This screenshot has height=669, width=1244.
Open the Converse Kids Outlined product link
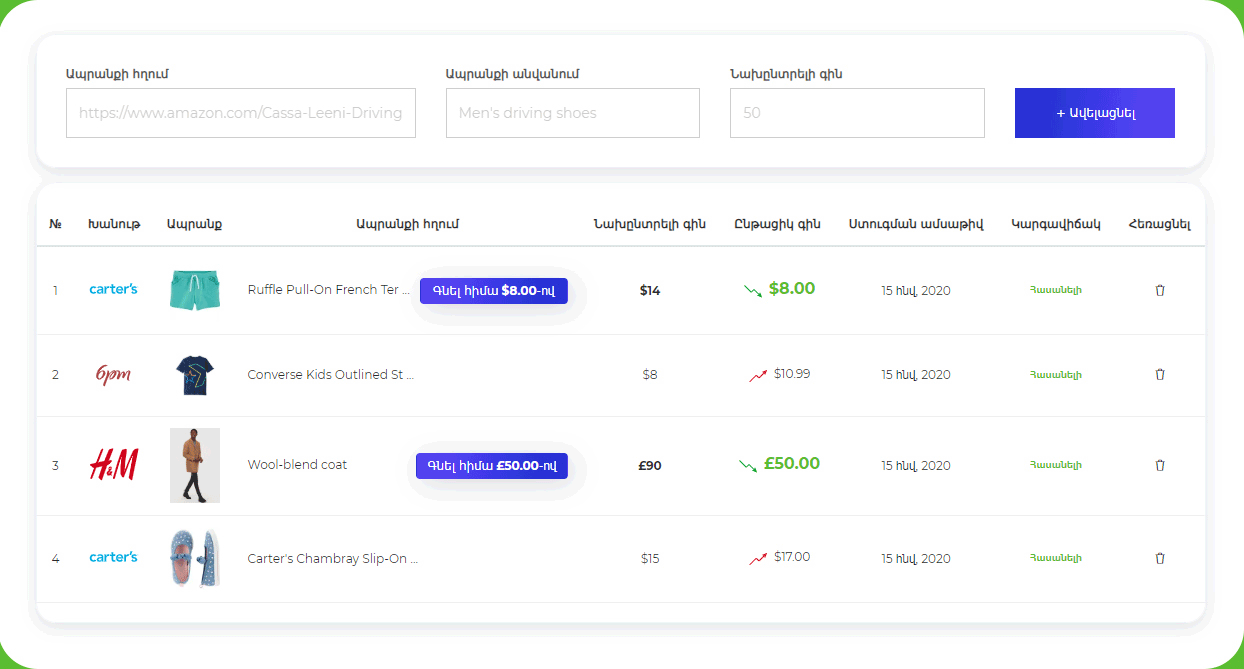pos(330,375)
